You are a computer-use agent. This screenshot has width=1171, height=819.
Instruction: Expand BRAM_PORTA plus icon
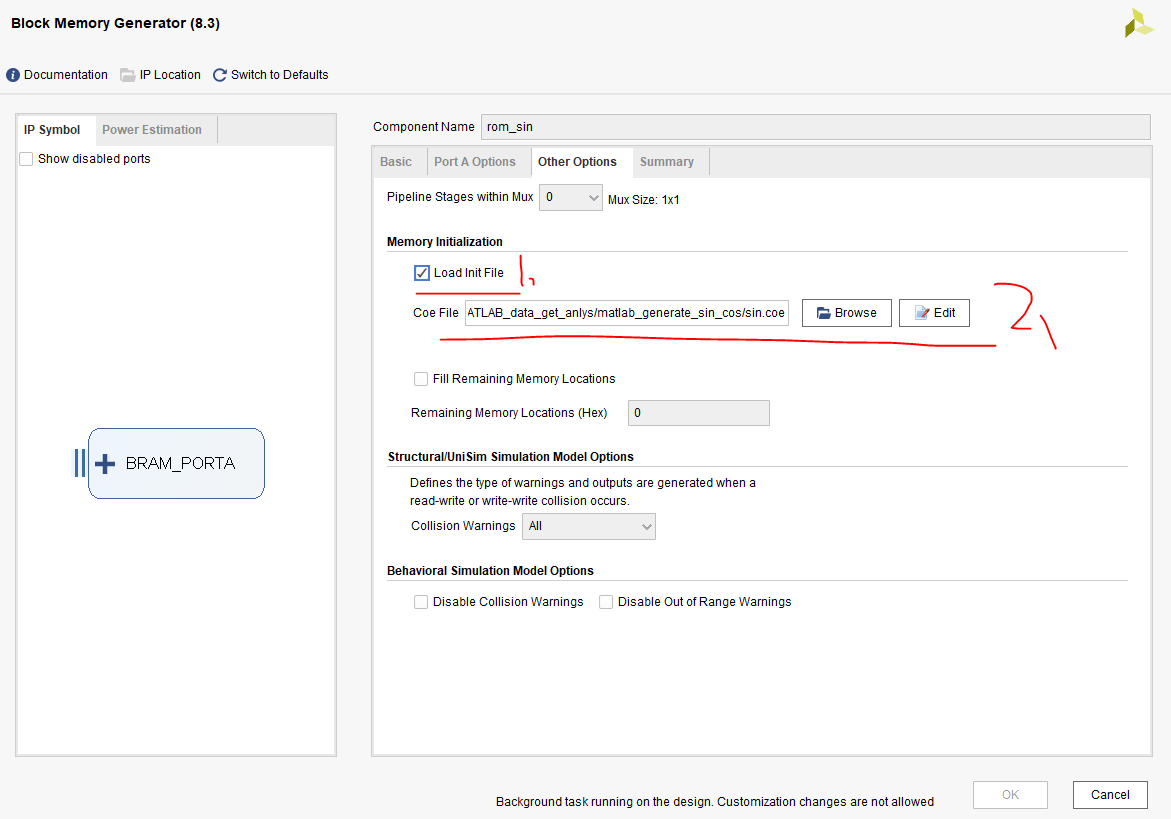105,464
